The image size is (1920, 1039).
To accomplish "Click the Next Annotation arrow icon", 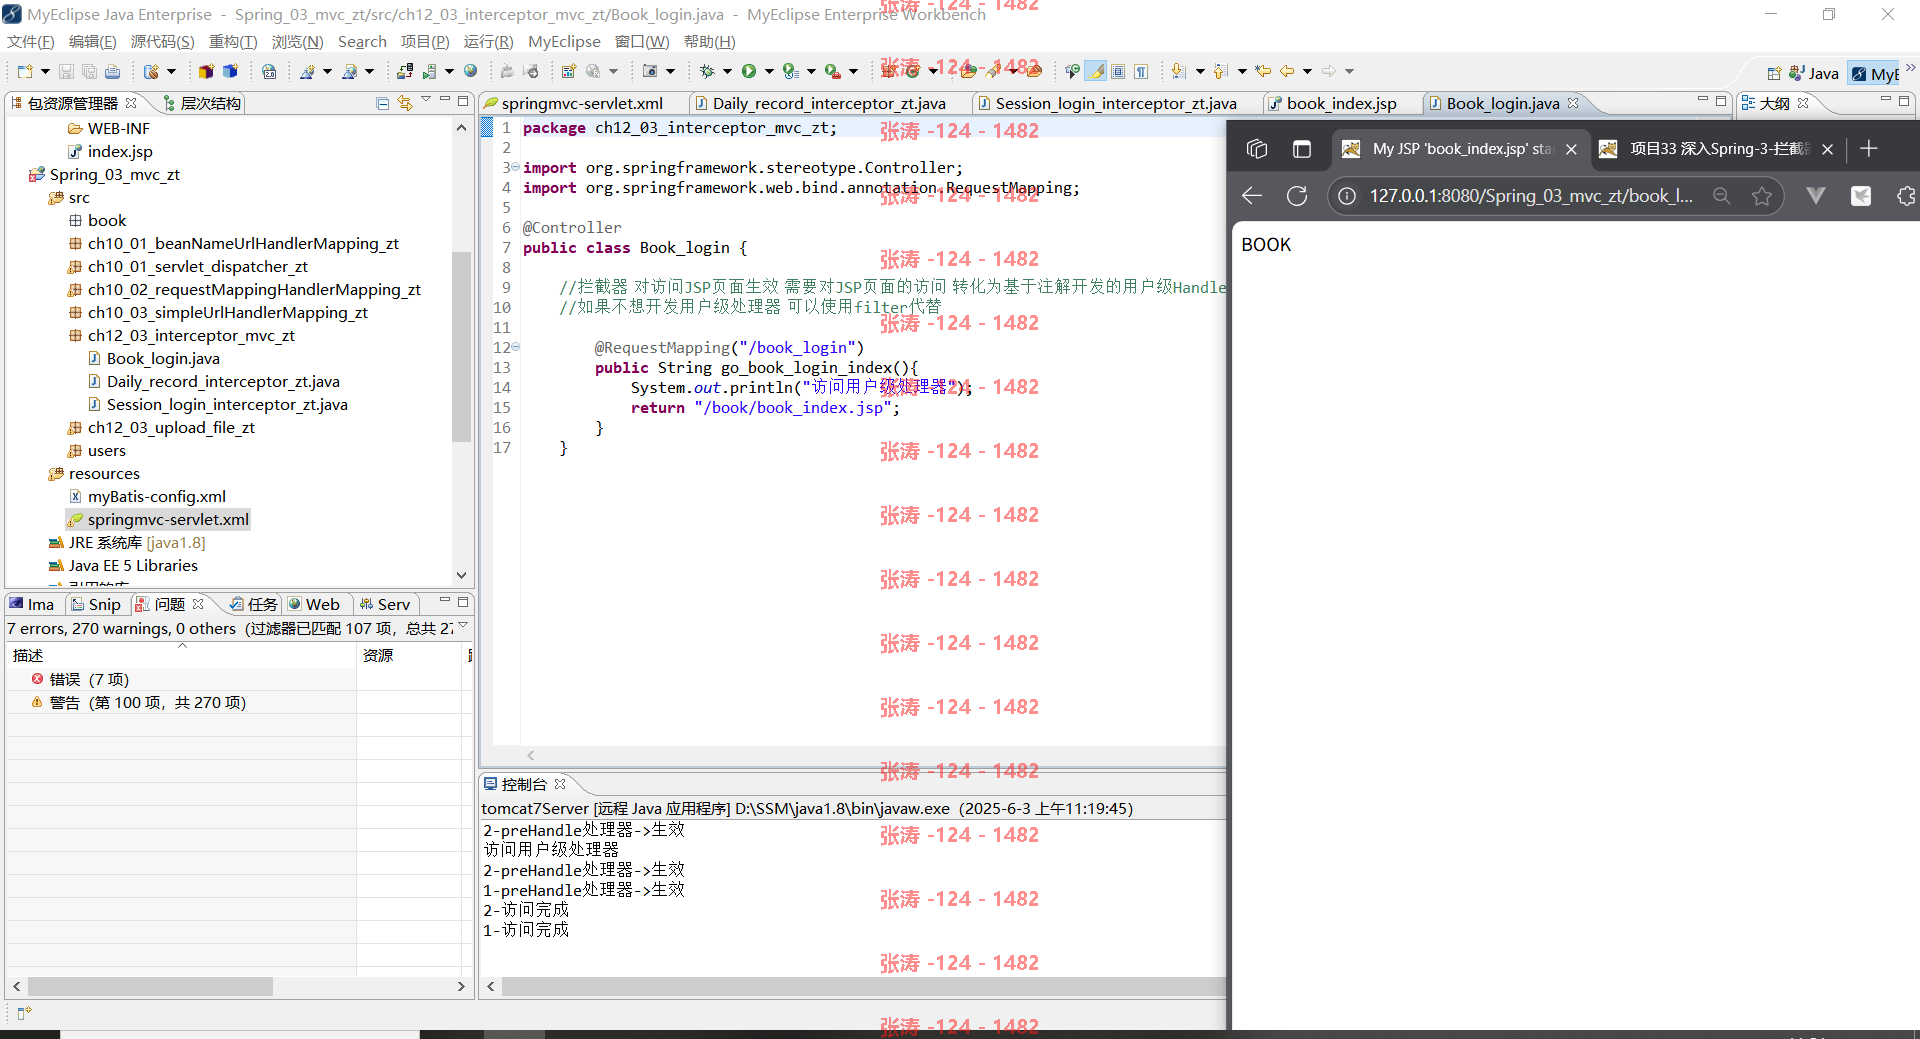I will click(x=1179, y=71).
